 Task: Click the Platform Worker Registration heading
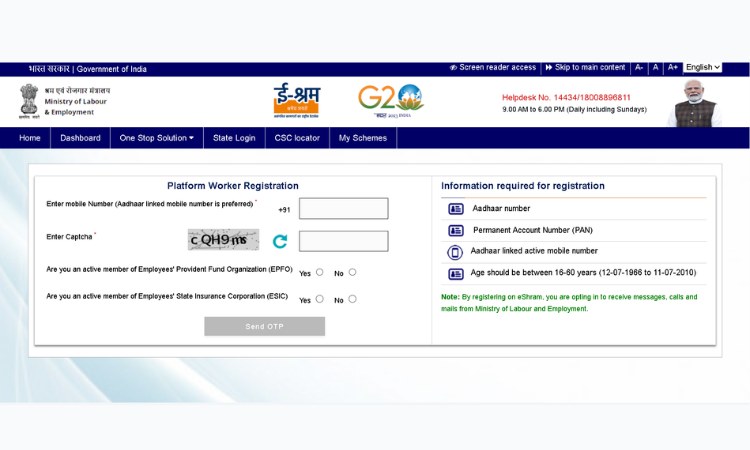pyautogui.click(x=232, y=186)
